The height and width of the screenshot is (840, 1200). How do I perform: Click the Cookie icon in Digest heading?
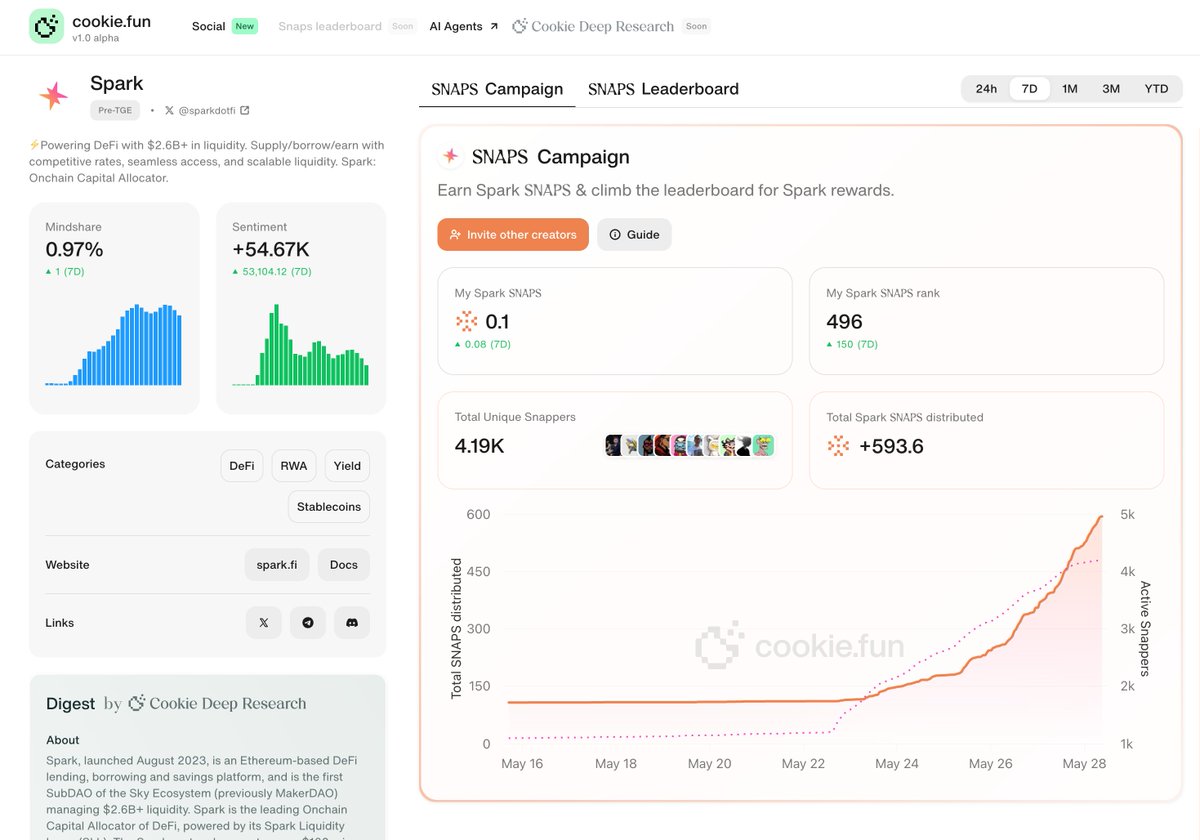[x=137, y=703]
